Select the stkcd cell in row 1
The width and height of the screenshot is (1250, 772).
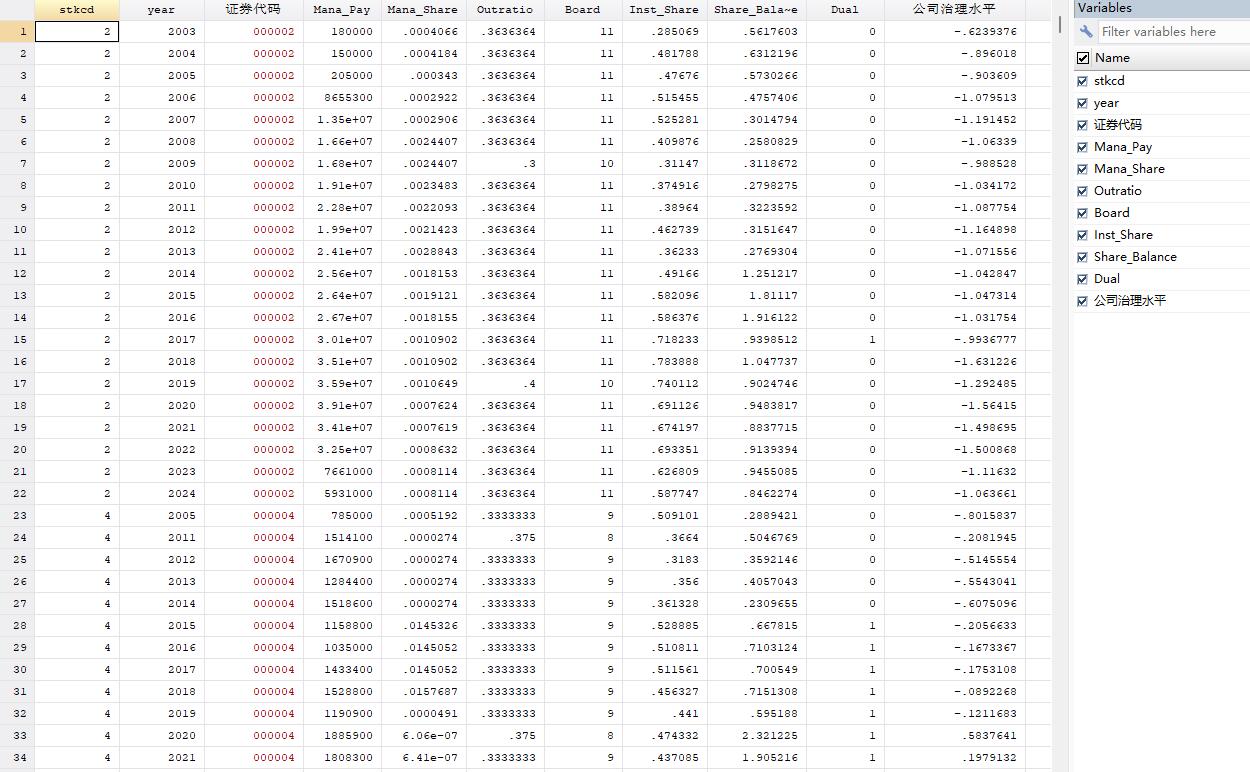pos(77,32)
